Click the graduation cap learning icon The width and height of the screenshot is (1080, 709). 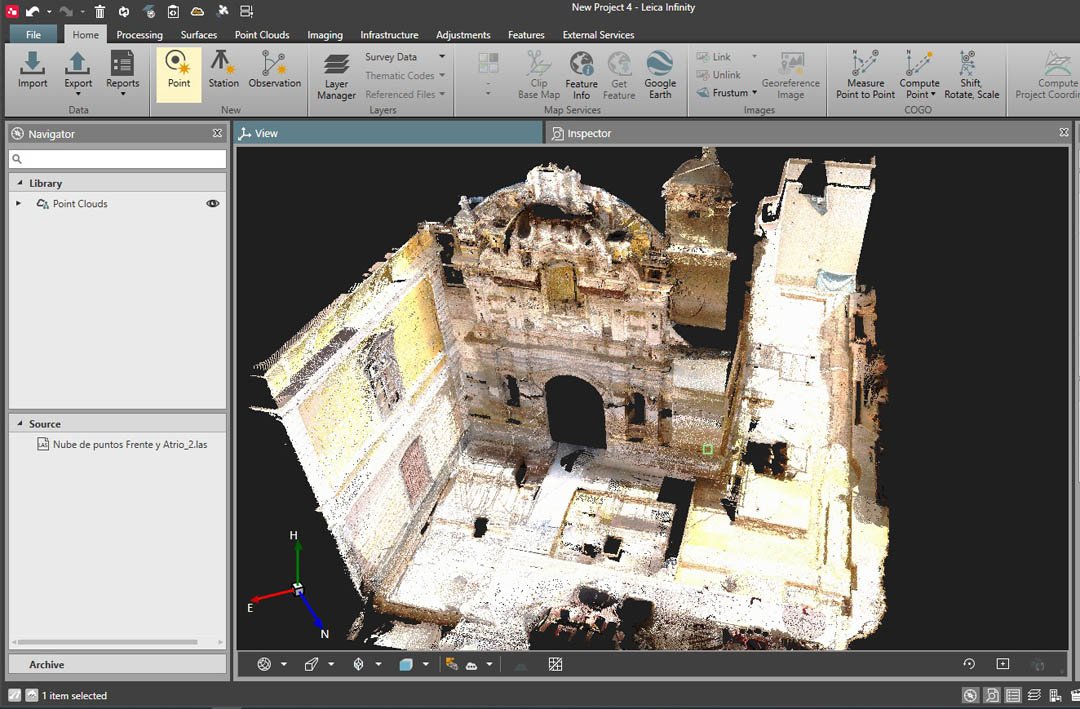[149, 11]
